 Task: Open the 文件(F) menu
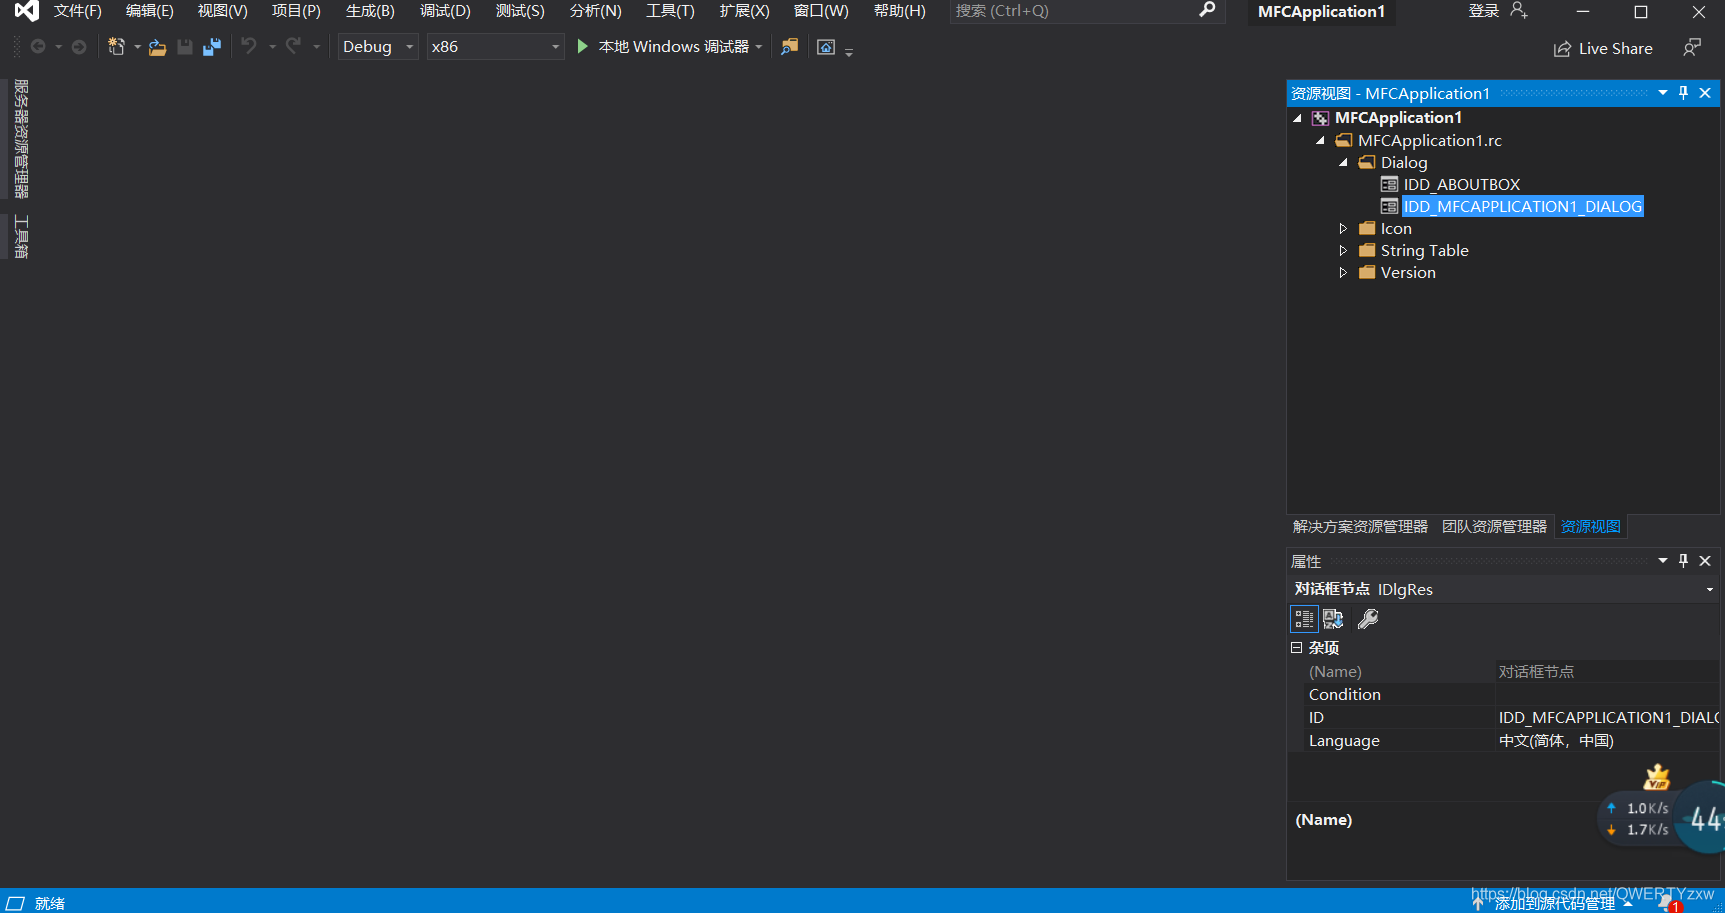click(78, 11)
